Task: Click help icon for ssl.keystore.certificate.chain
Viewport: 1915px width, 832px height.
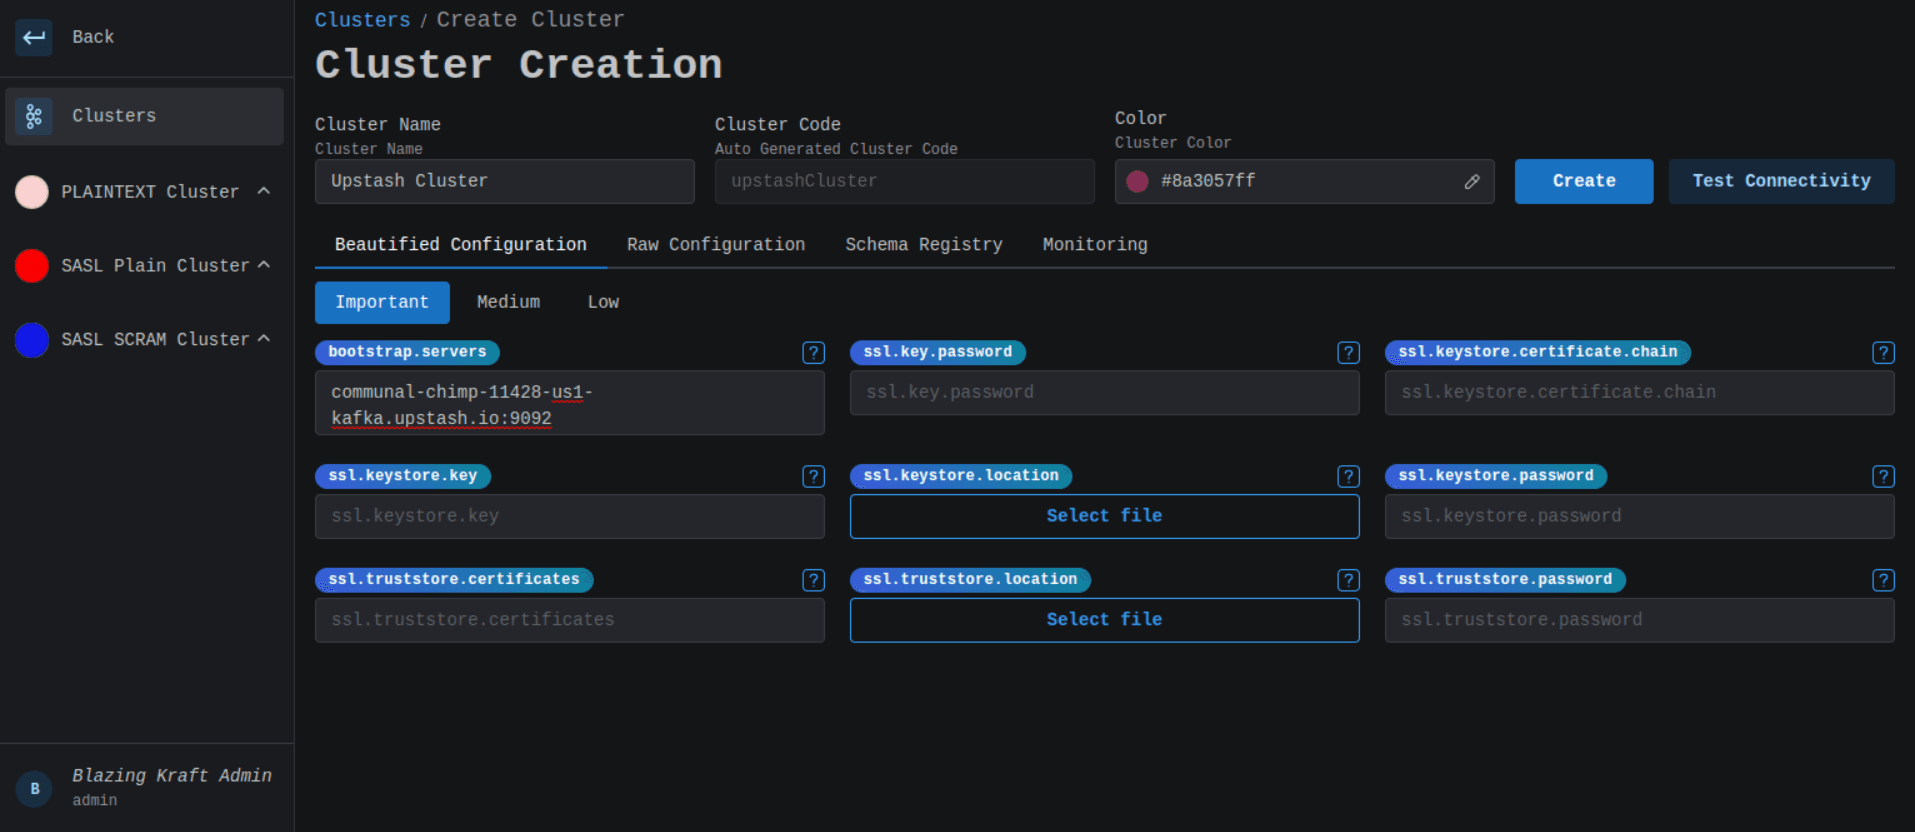Action: [x=1884, y=352]
